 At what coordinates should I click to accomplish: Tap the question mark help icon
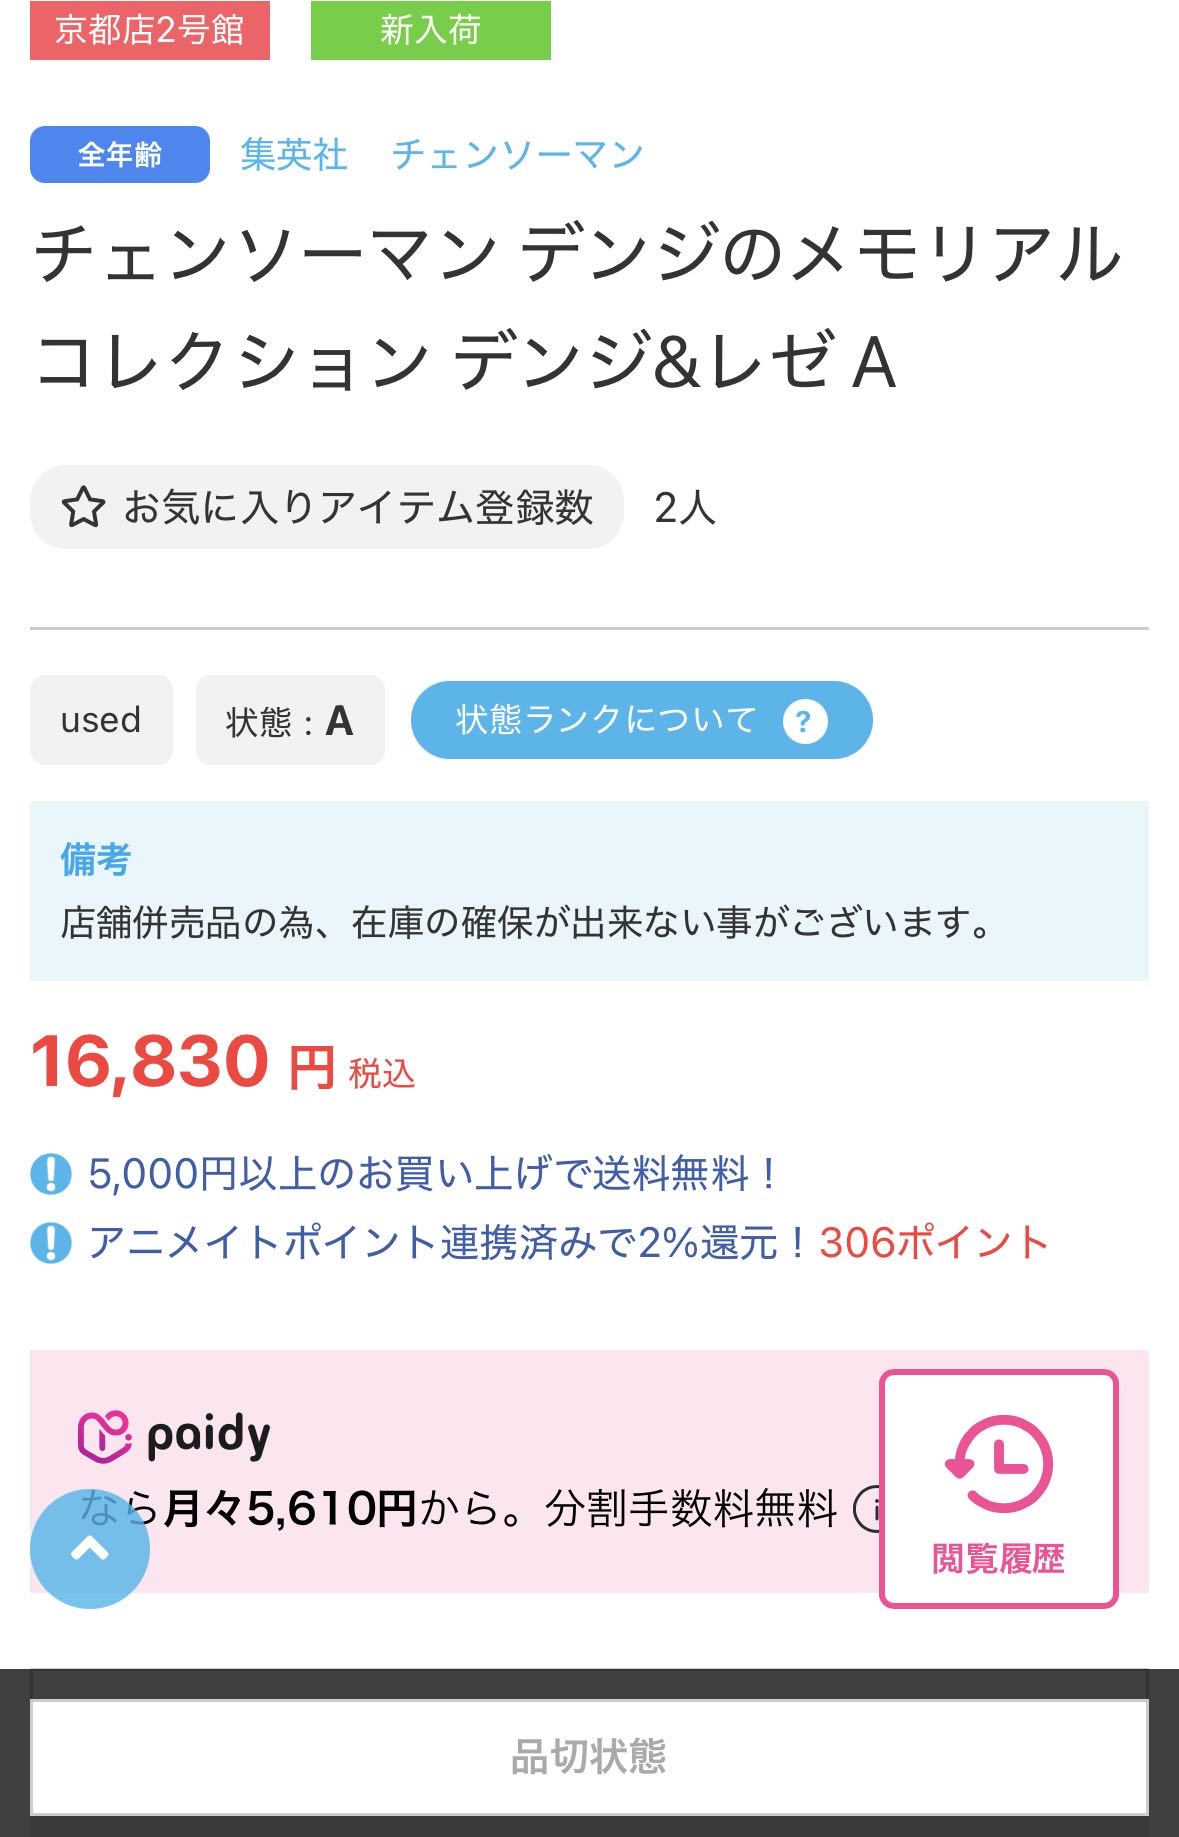pos(805,721)
